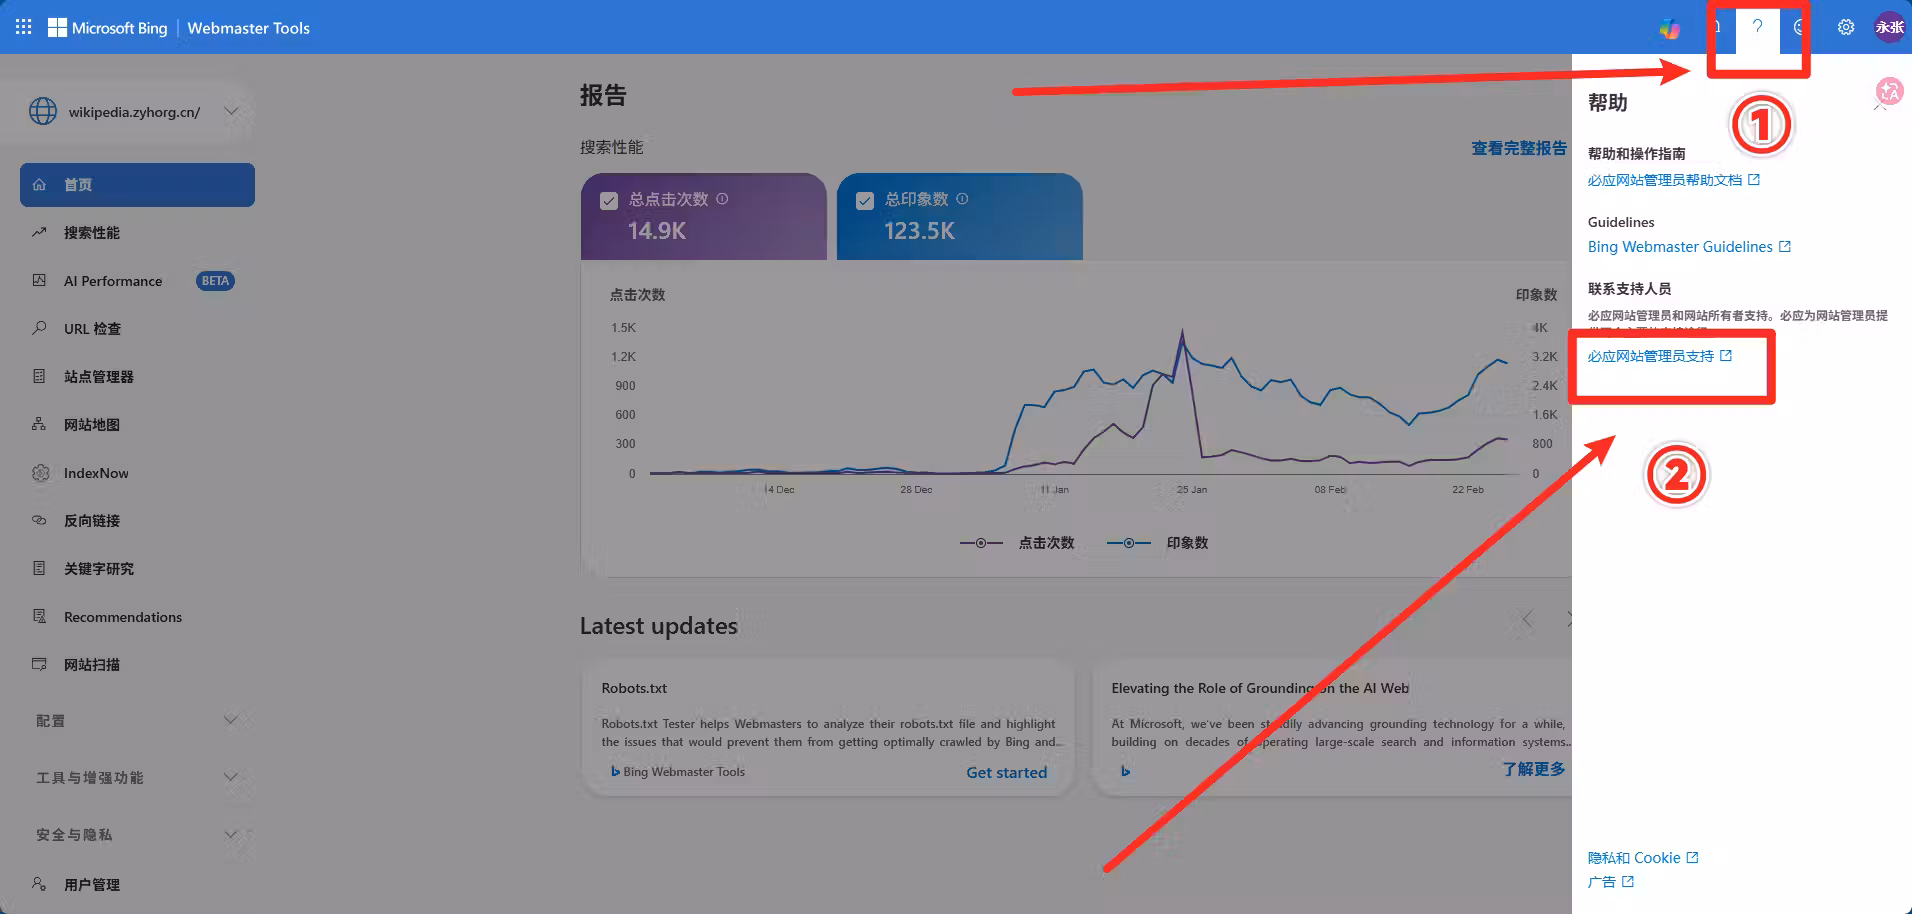The height and width of the screenshot is (914, 1912).
Task: Open IndexNow in the sidebar
Action: point(137,473)
